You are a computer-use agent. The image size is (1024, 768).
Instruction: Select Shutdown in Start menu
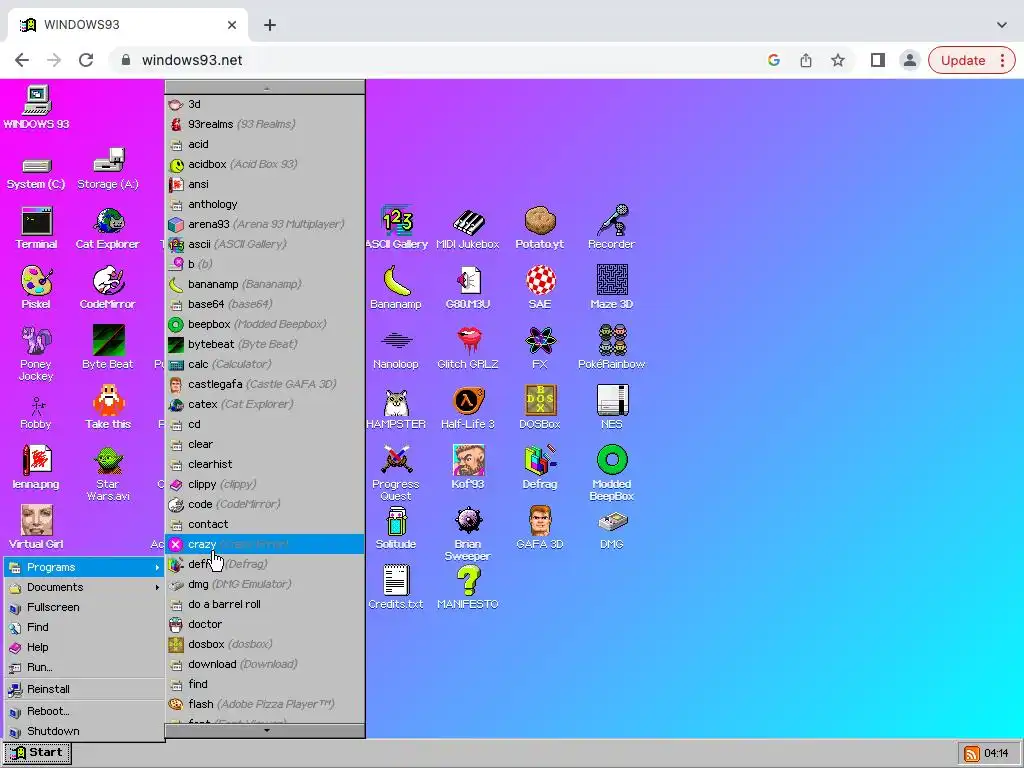click(x=84, y=731)
